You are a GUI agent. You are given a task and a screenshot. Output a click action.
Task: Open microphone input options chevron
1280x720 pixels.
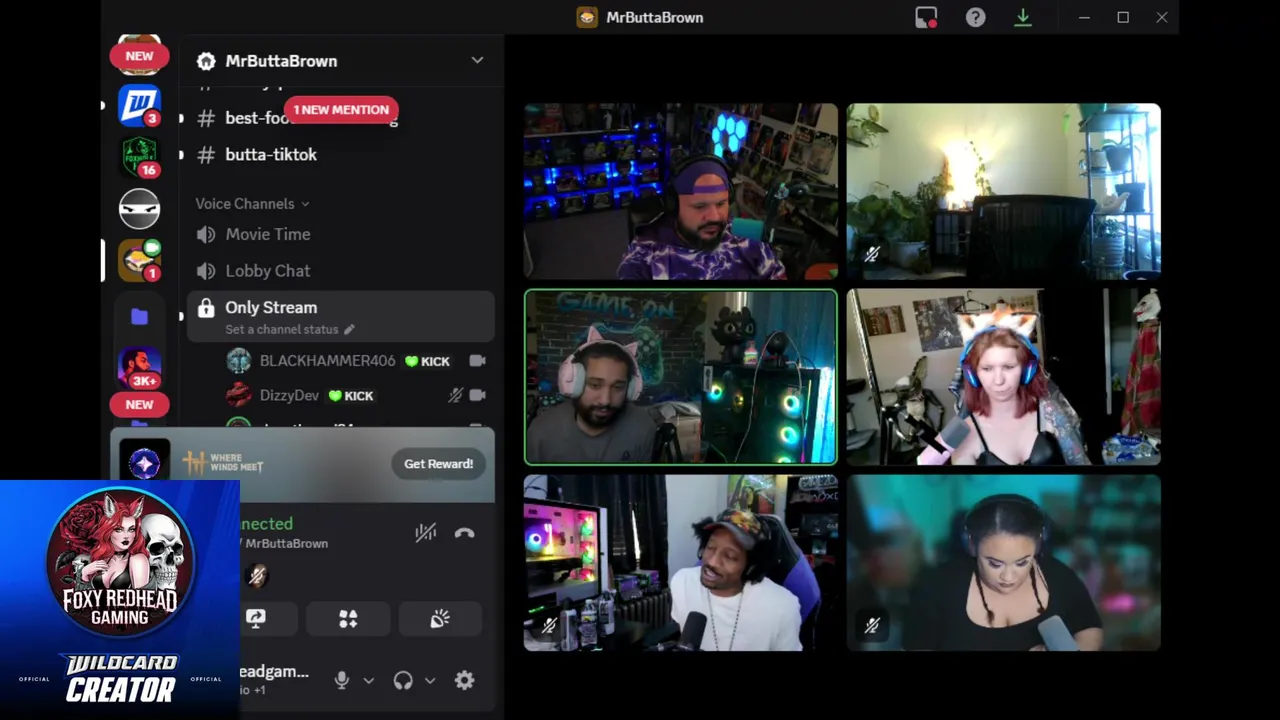pyautogui.click(x=368, y=680)
